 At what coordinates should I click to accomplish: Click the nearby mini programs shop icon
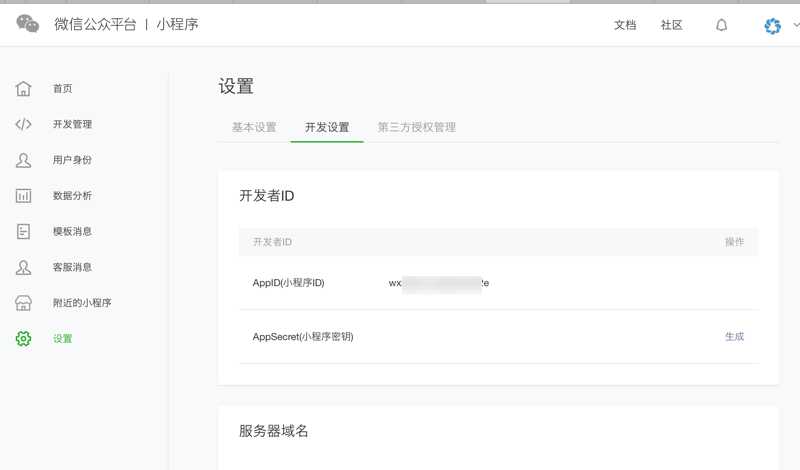tap(24, 303)
